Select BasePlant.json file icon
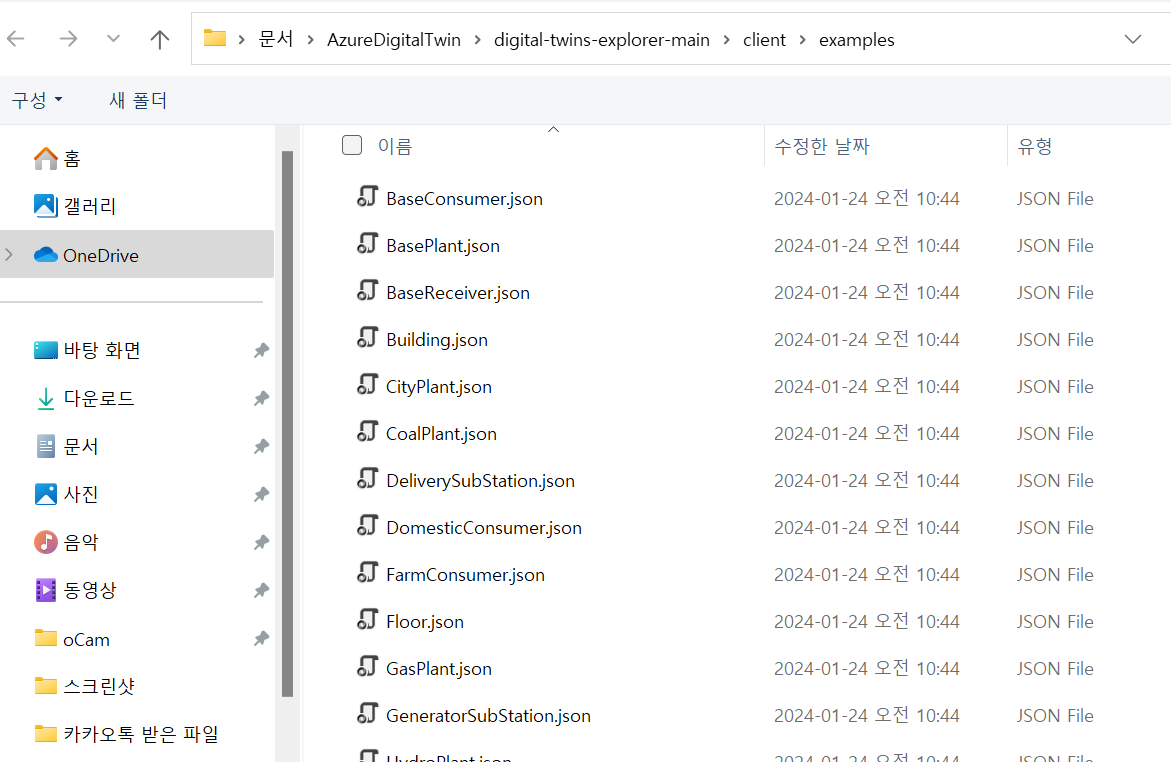Image resolution: width=1171 pixels, height=762 pixels. [367, 244]
